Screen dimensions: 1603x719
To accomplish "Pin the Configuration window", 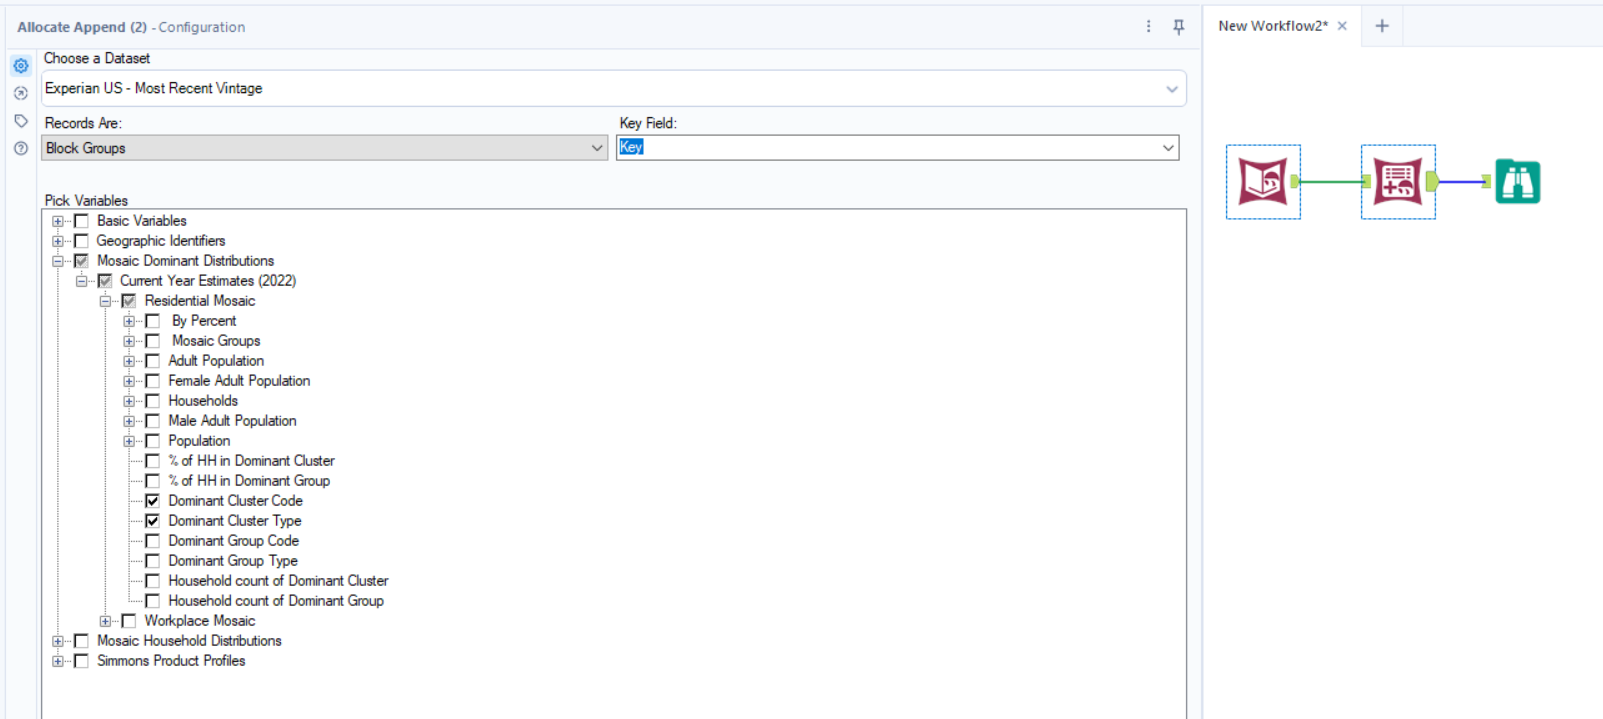I will tap(1178, 27).
